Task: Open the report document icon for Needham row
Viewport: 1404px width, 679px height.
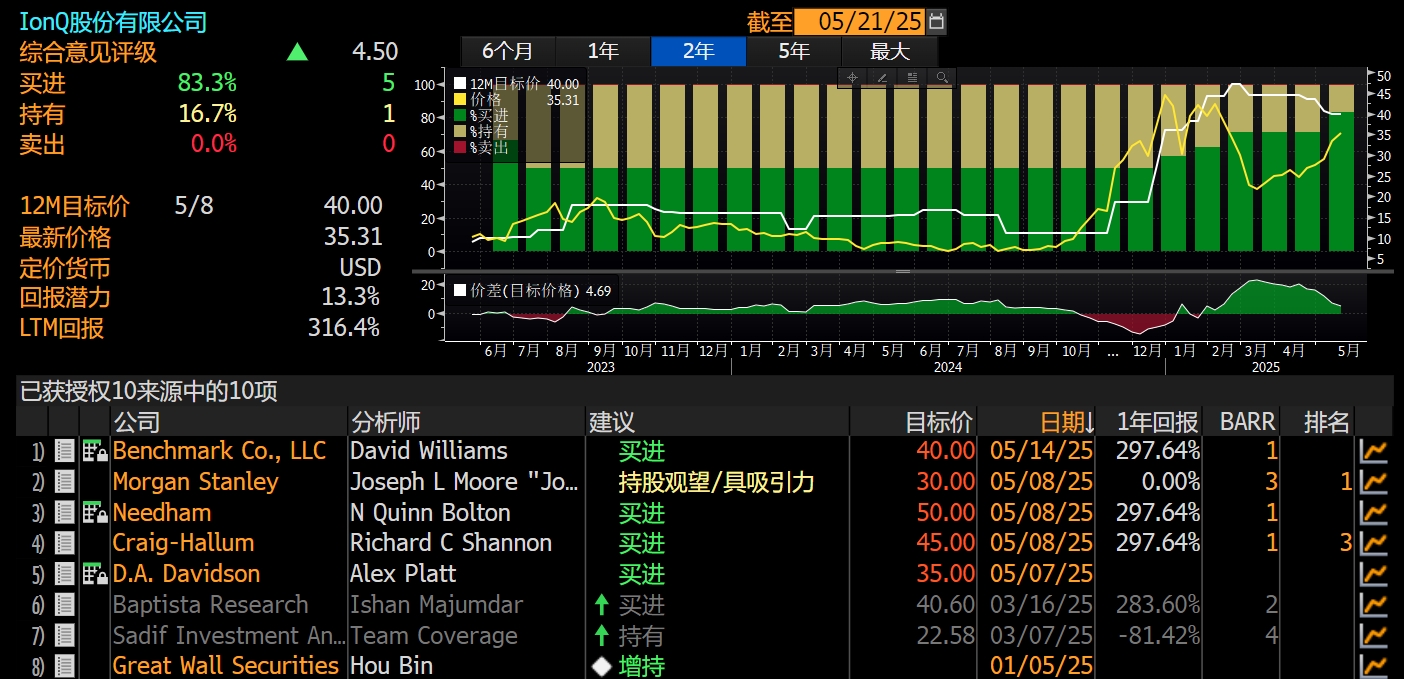Action: [x=64, y=513]
